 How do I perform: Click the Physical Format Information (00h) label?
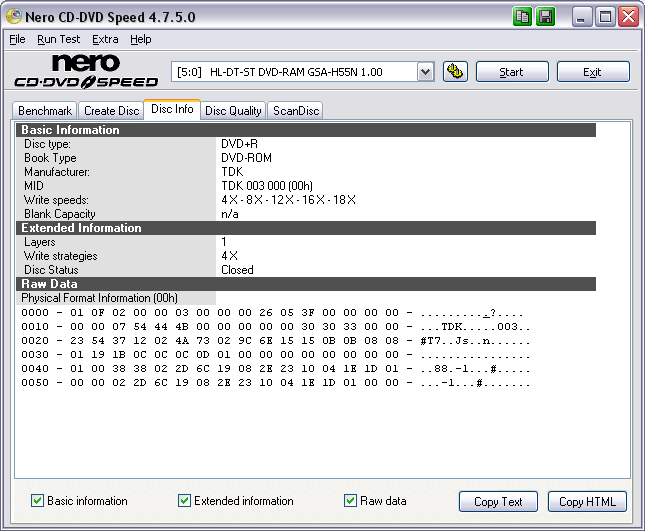[100, 298]
